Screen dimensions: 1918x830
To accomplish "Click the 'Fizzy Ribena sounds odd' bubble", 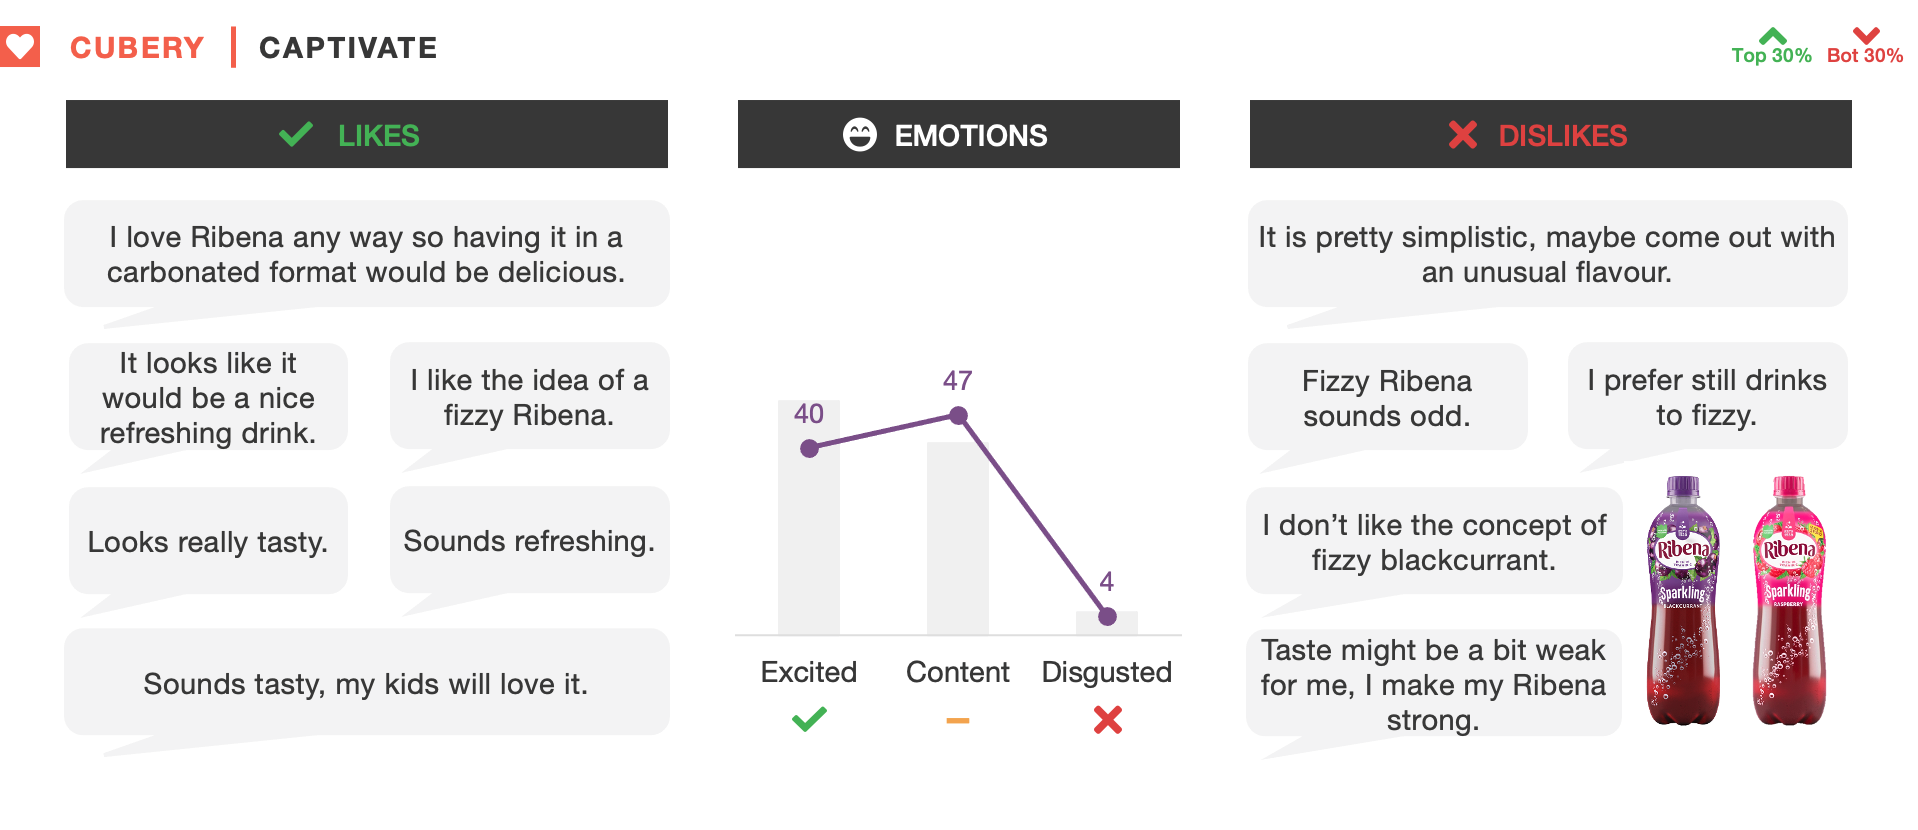I will pyautogui.click(x=1387, y=398).
